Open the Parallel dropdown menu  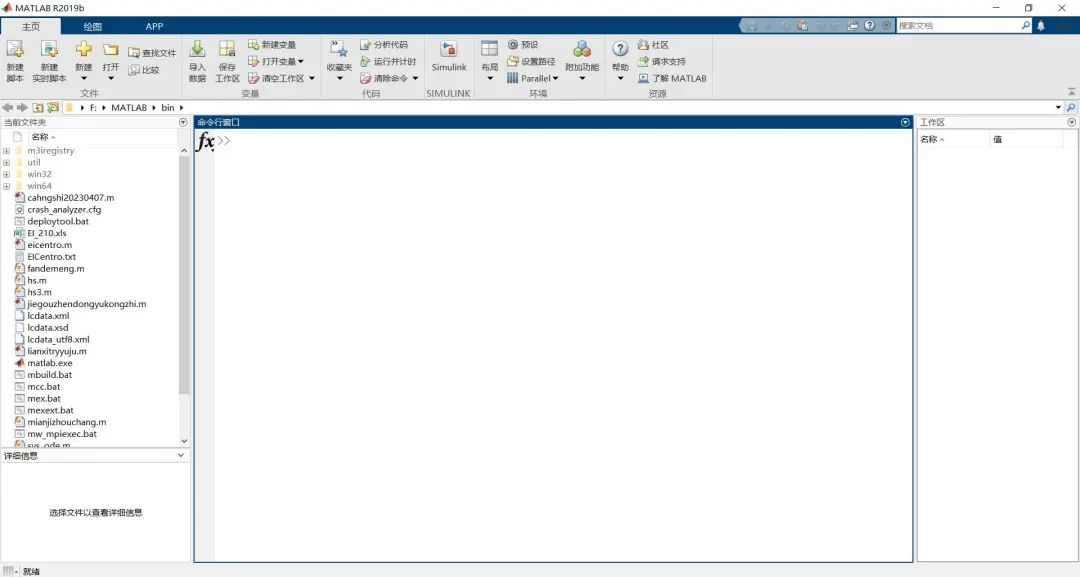pos(532,78)
